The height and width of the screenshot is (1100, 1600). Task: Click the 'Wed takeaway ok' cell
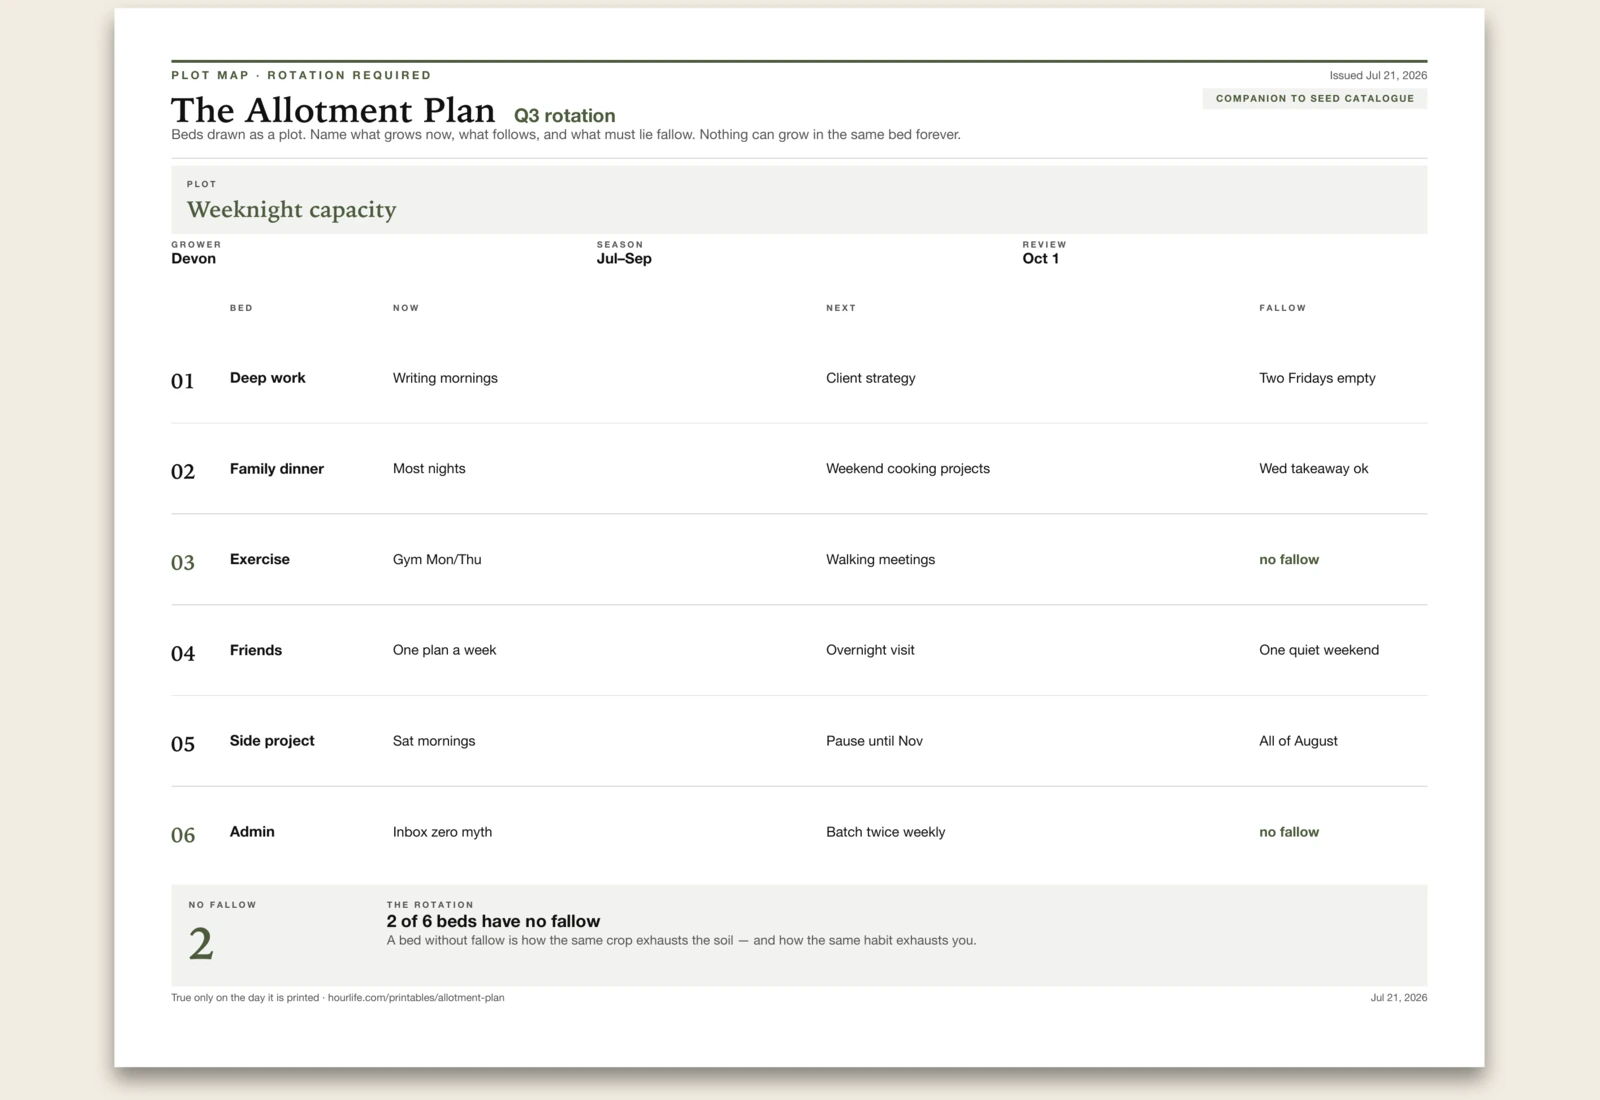[1313, 468]
